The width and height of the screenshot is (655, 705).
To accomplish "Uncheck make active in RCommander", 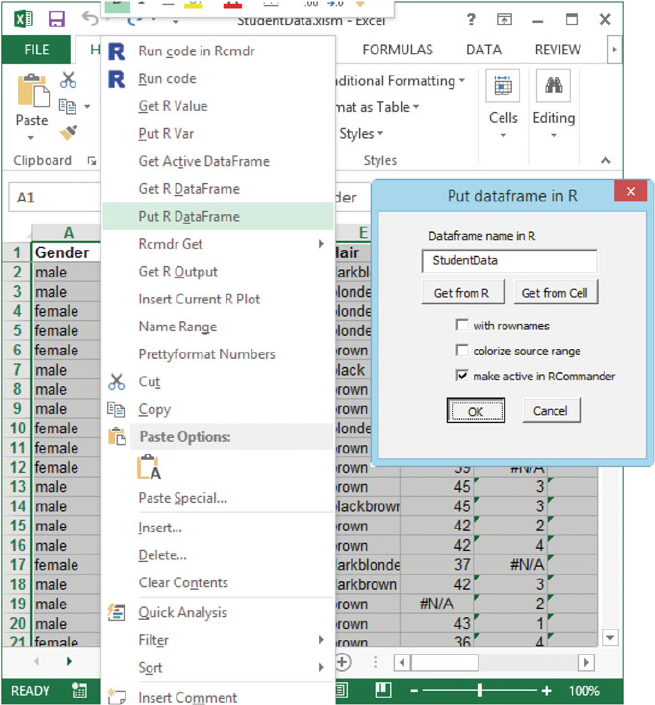I will coord(462,375).
